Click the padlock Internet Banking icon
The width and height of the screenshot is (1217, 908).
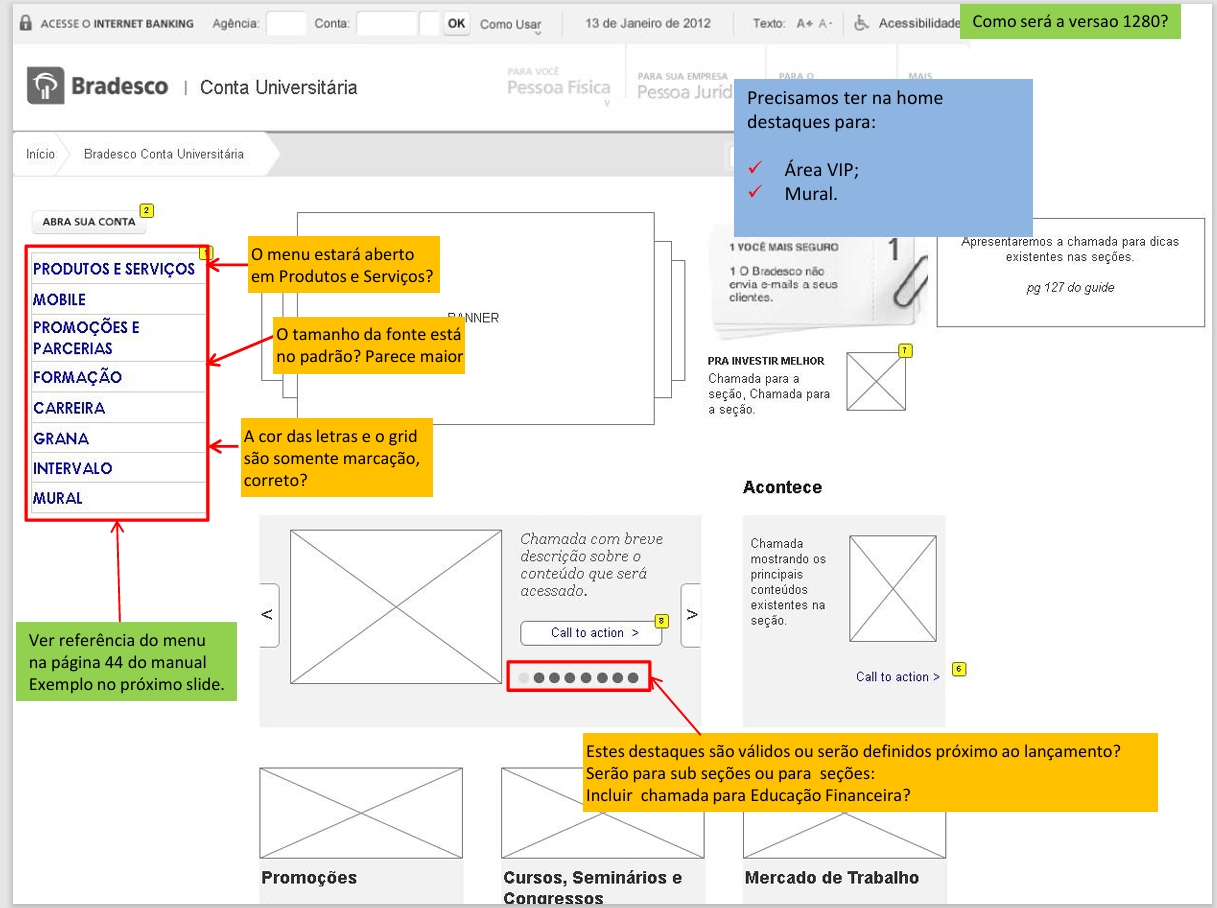[26, 23]
